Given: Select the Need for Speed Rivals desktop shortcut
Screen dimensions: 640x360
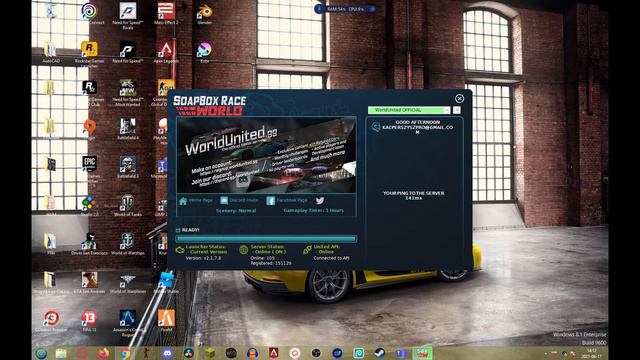Looking at the screenshot, I should point(128,16).
